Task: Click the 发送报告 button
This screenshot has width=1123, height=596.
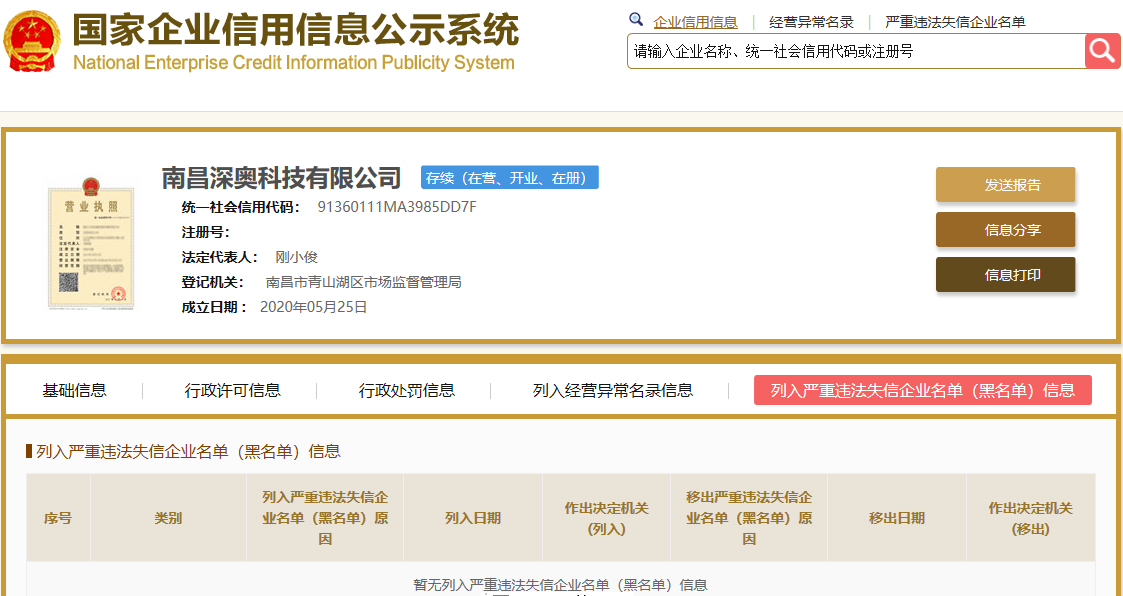Action: (x=1006, y=185)
